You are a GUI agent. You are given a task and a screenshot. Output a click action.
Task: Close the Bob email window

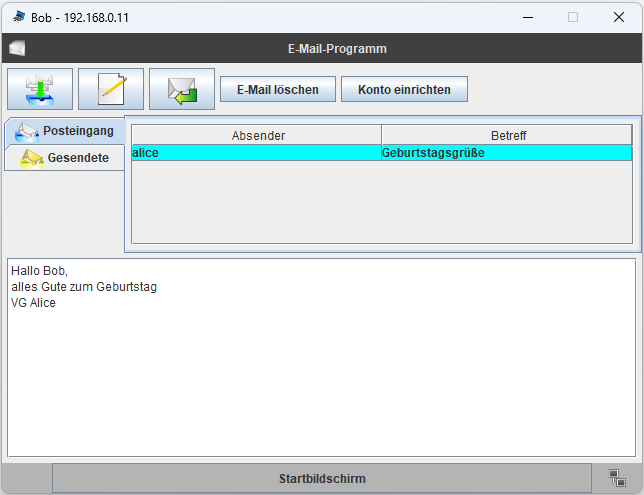(x=618, y=17)
